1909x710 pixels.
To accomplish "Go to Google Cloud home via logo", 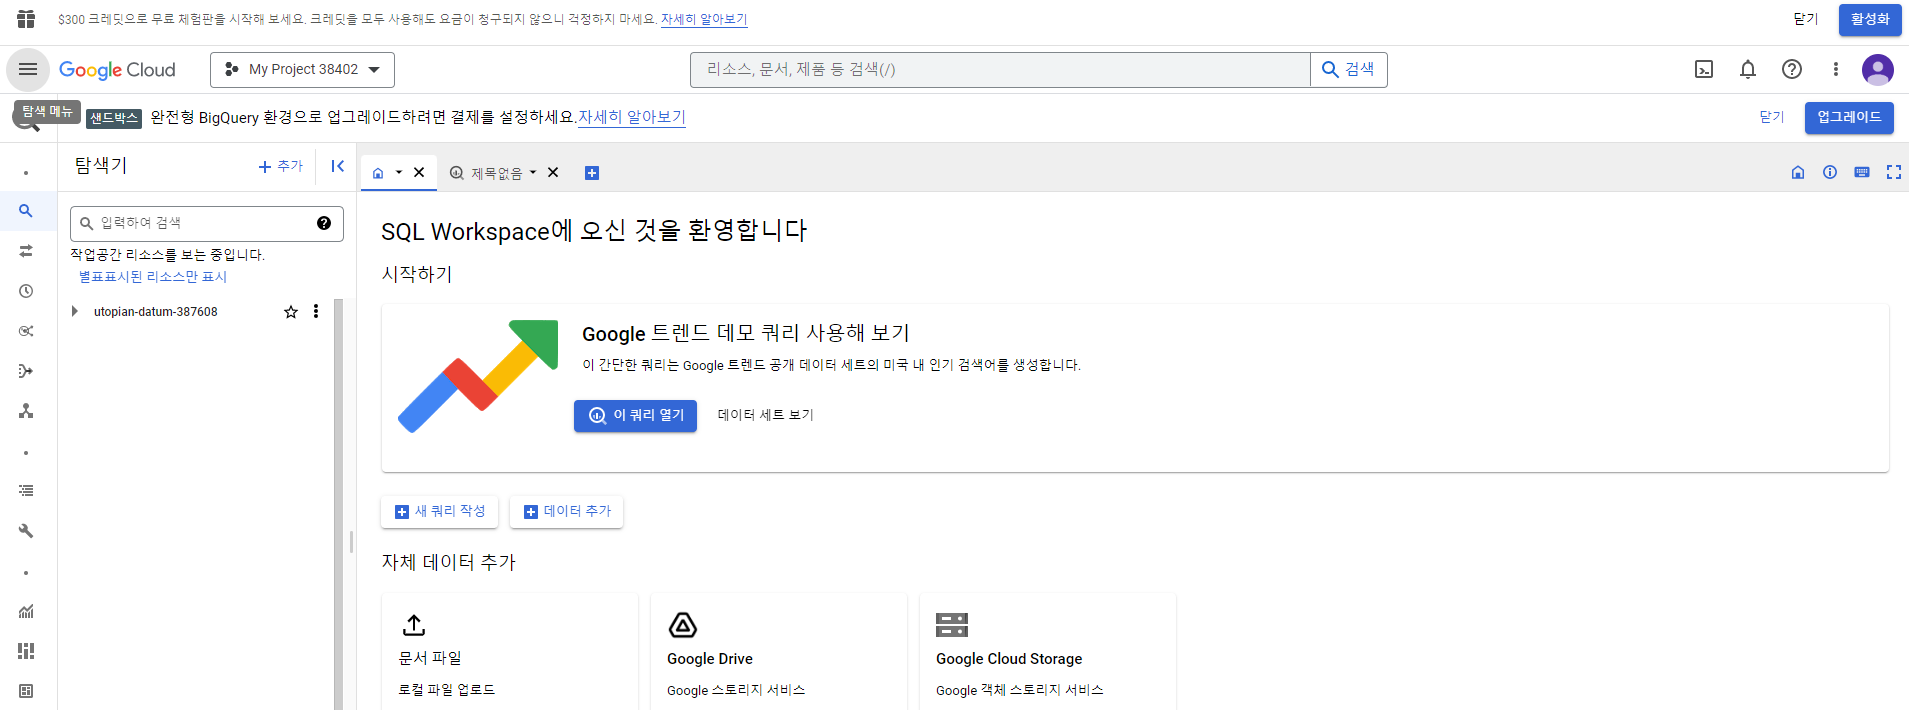I will pyautogui.click(x=117, y=69).
